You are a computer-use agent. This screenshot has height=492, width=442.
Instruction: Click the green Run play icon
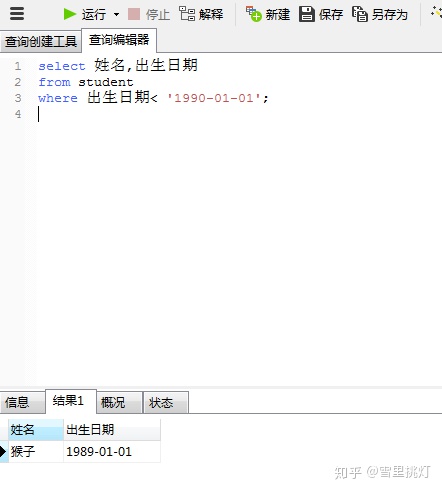point(70,14)
